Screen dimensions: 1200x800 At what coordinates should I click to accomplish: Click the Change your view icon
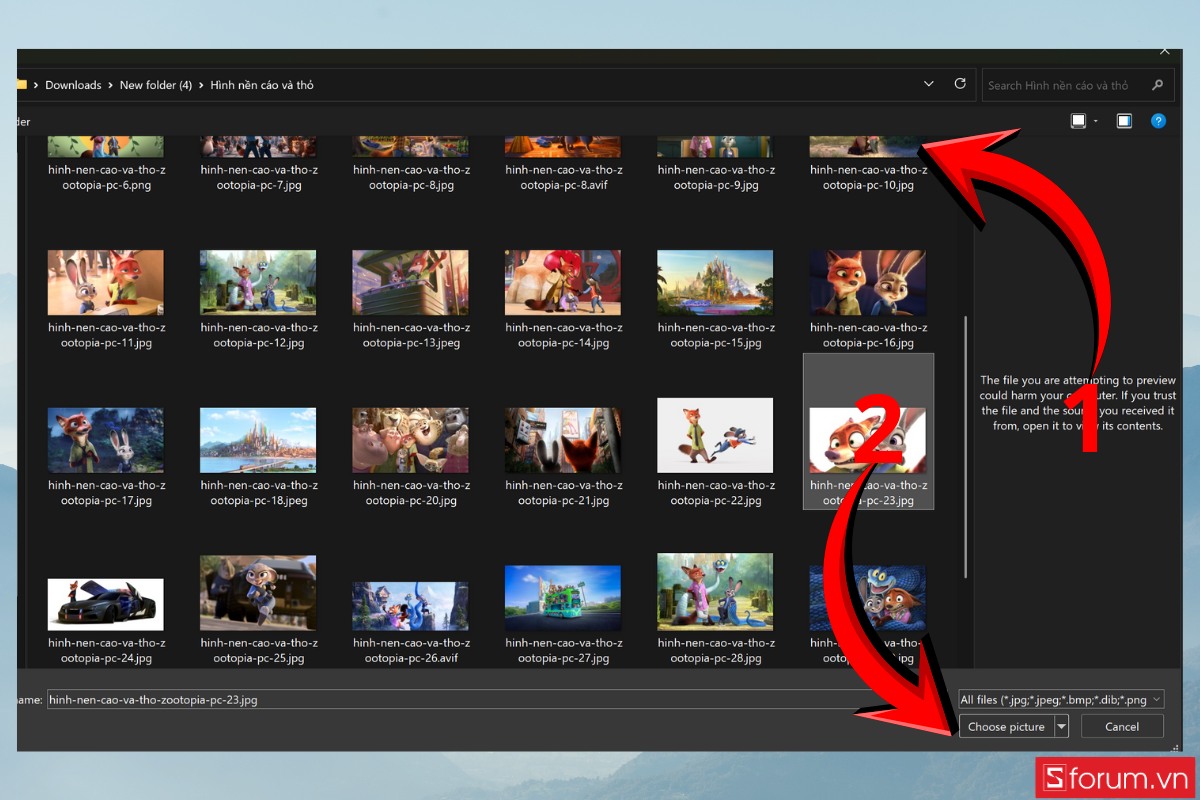(x=1078, y=121)
